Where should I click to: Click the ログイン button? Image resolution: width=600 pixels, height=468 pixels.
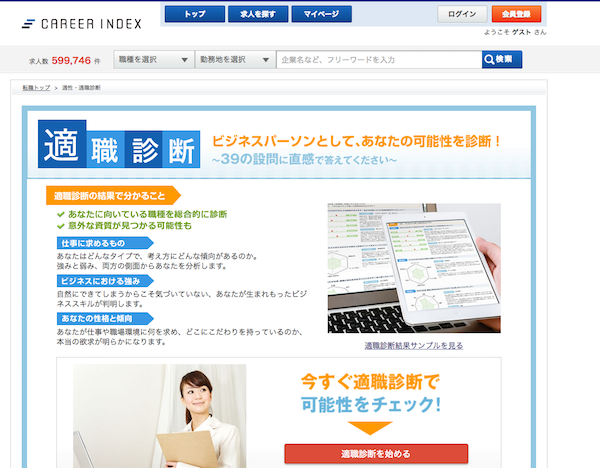(462, 14)
